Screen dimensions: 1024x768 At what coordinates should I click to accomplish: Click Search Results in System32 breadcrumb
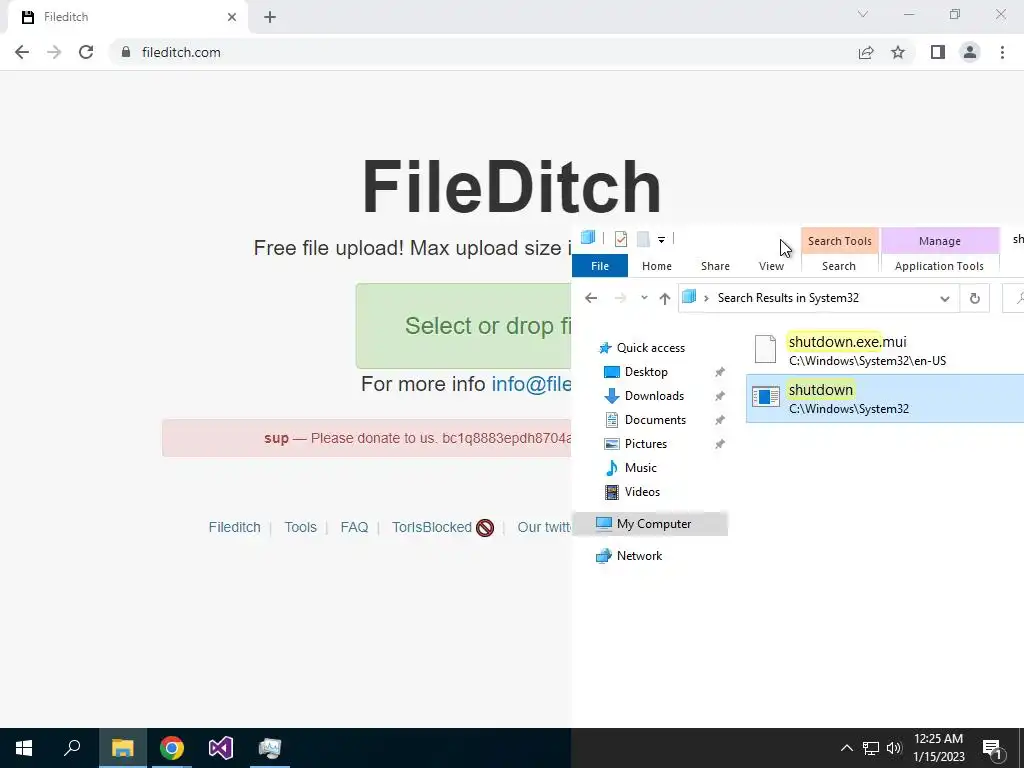[x=788, y=298]
